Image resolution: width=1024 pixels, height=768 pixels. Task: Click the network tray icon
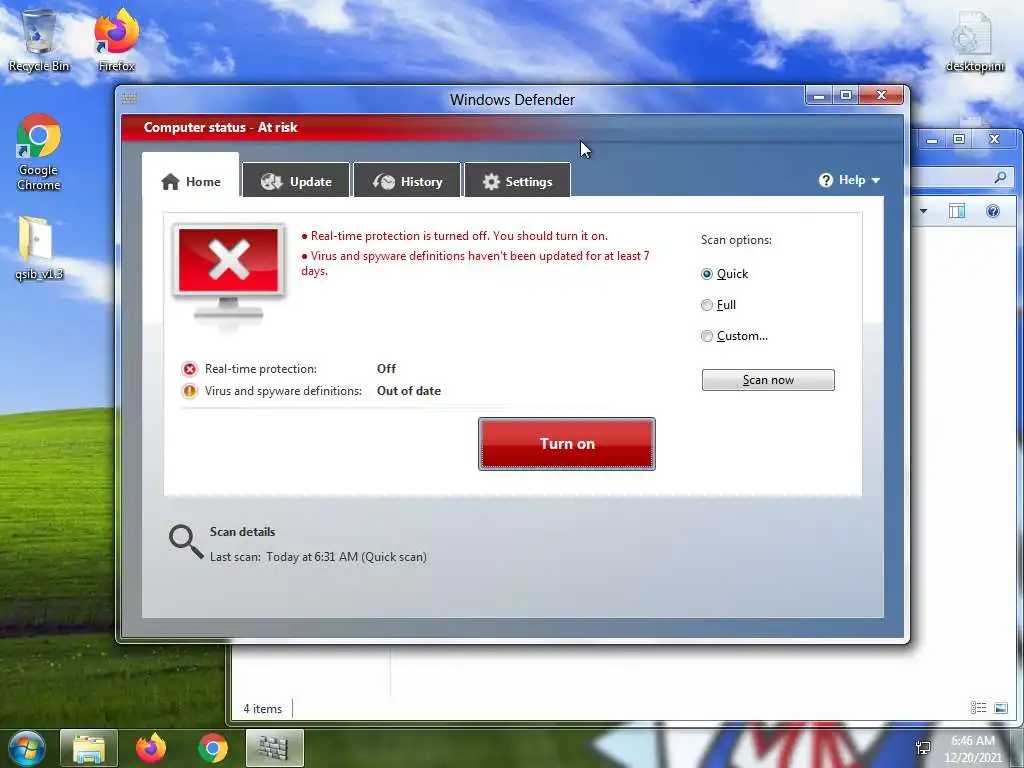[x=923, y=748]
